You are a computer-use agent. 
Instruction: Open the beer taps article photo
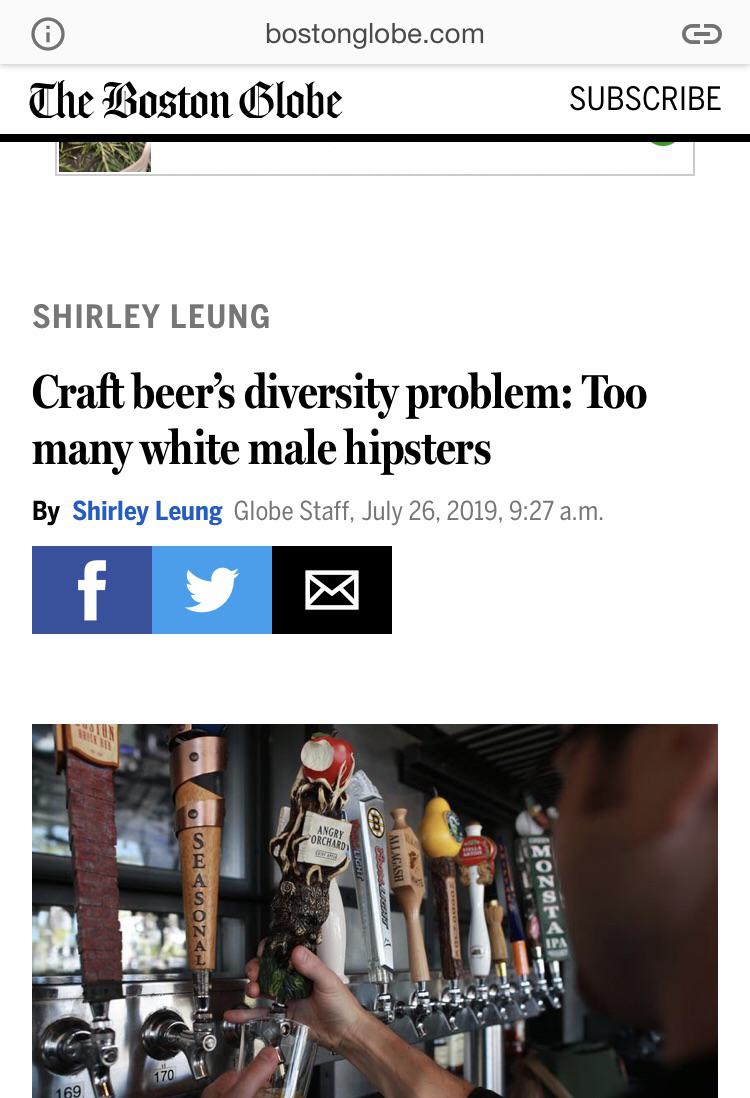pos(375,910)
